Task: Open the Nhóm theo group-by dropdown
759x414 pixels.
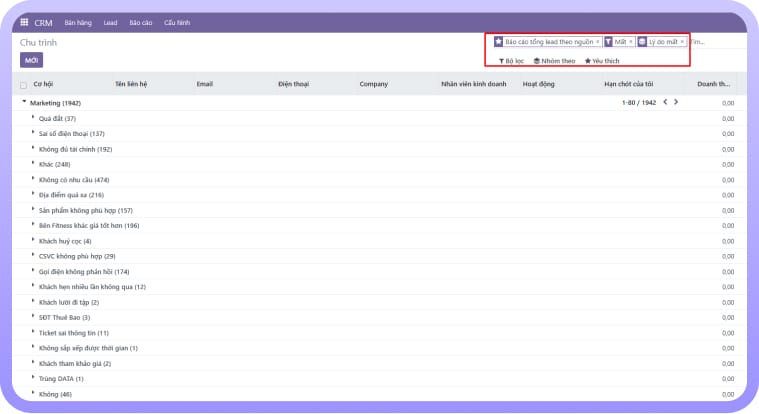Action: [555, 61]
